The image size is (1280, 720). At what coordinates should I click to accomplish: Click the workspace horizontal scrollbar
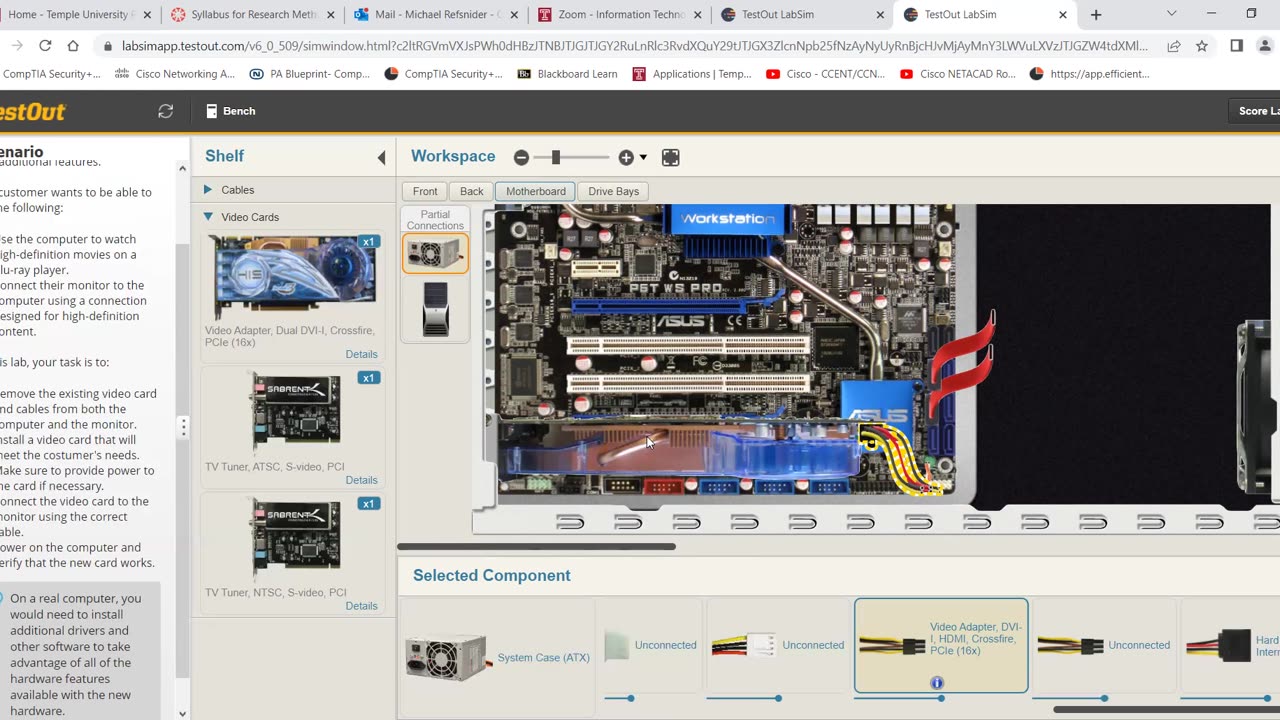tap(536, 546)
